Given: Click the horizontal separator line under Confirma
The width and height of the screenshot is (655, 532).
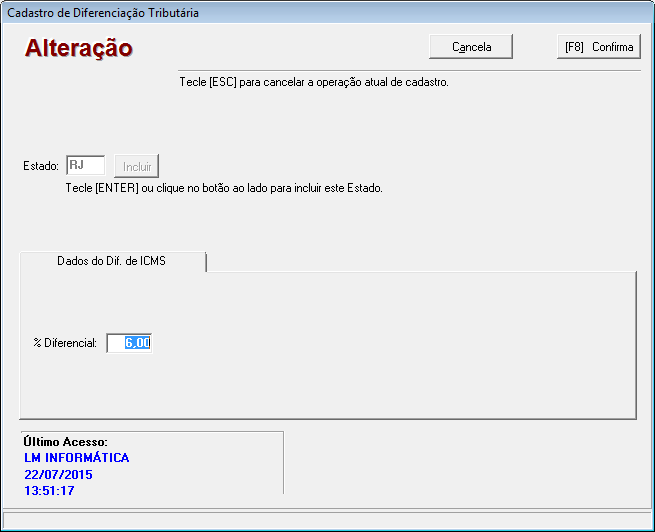Looking at the screenshot, I should pos(400,71).
